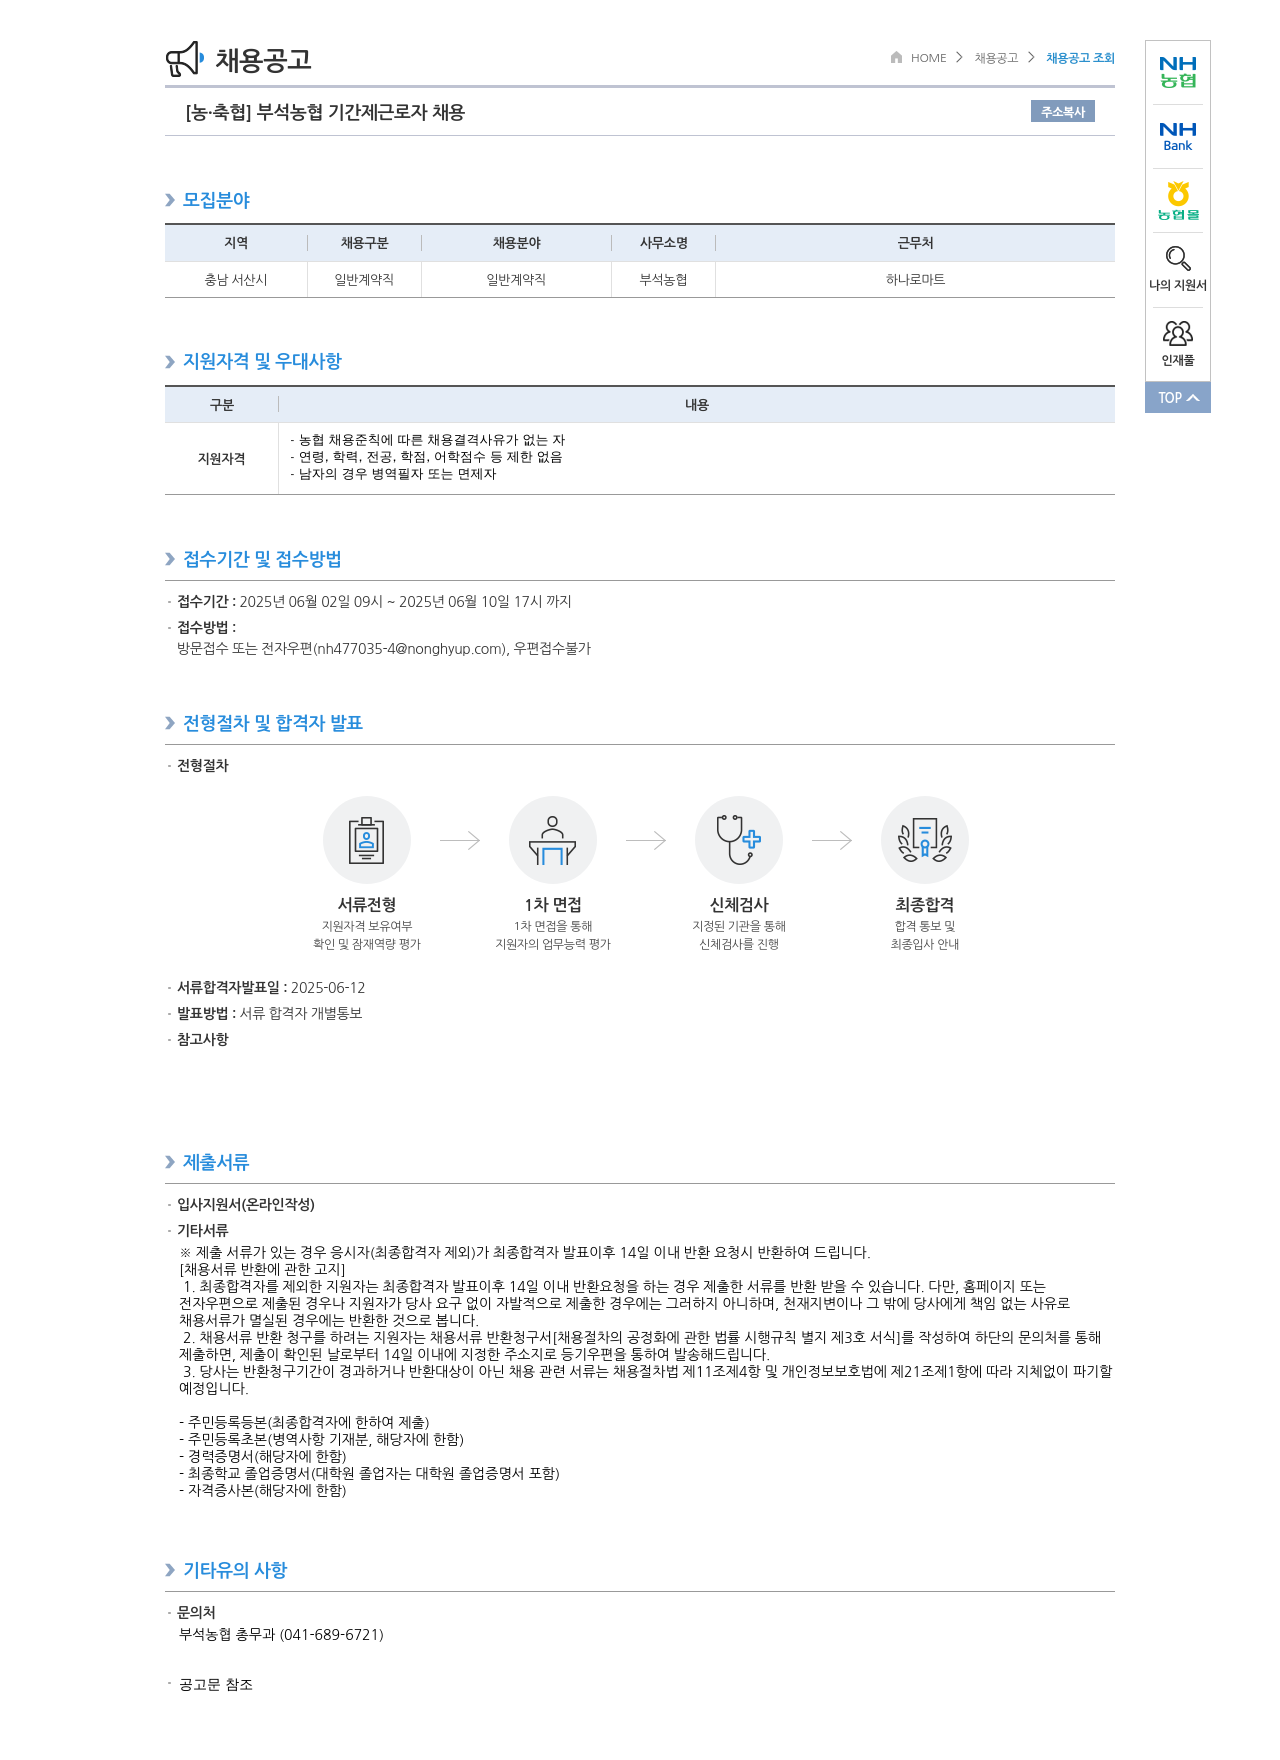
Task: Click the 나의 지원서 sidebar label
Action: pyautogui.click(x=1178, y=285)
